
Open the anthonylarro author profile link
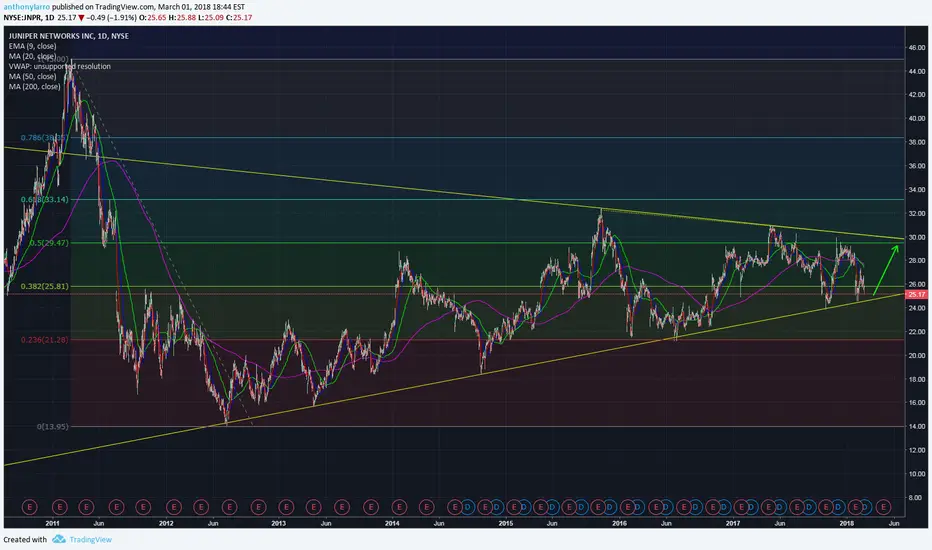pos(27,7)
